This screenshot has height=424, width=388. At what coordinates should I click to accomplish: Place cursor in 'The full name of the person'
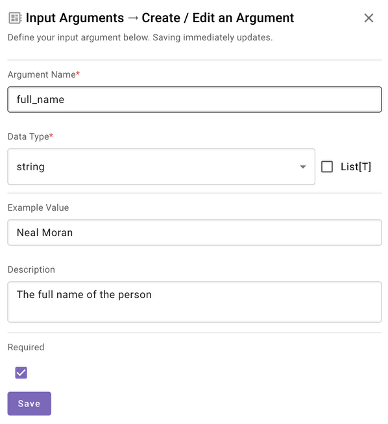coord(84,294)
